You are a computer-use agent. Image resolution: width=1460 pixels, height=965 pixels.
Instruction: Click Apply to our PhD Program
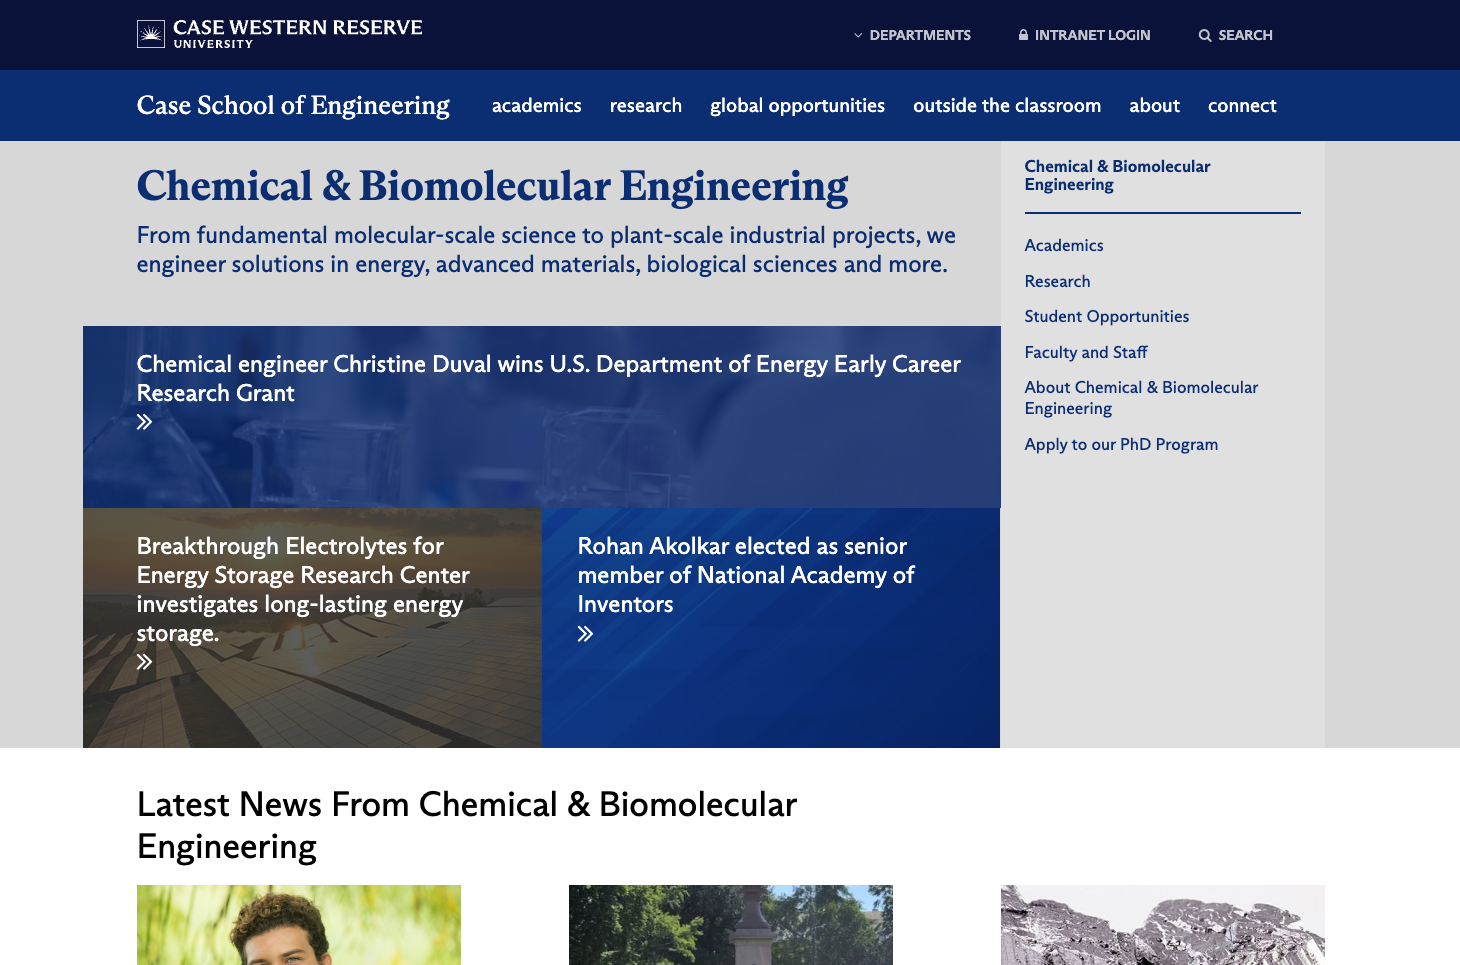point(1121,444)
